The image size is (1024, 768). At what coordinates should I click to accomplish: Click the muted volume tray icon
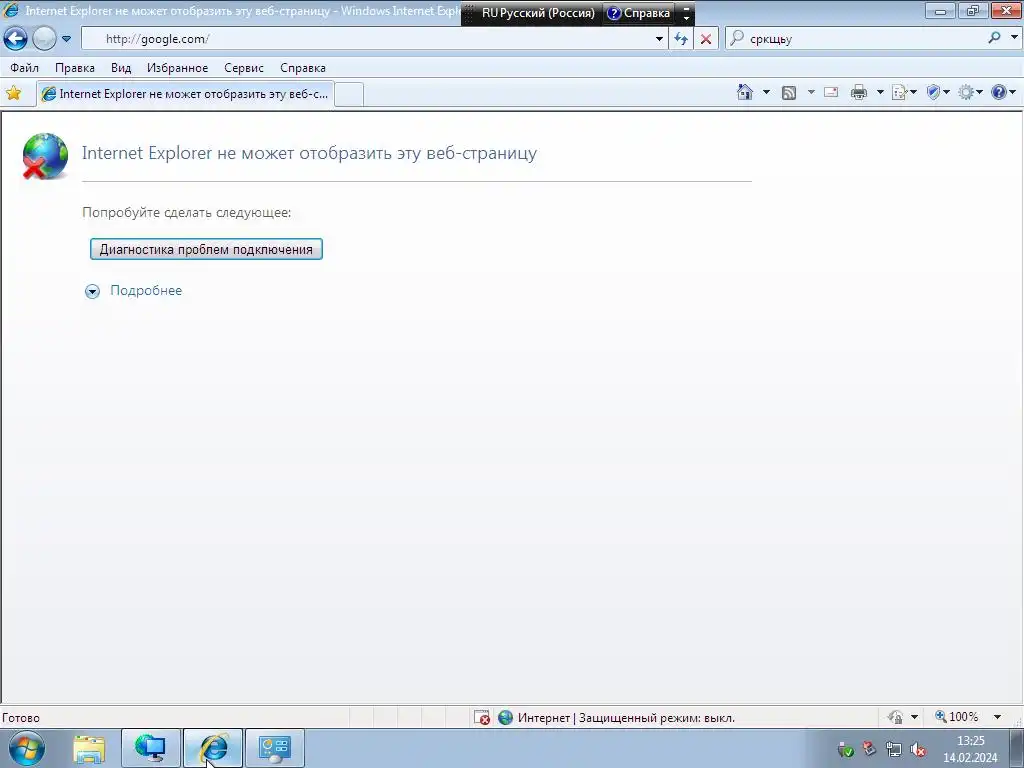918,749
